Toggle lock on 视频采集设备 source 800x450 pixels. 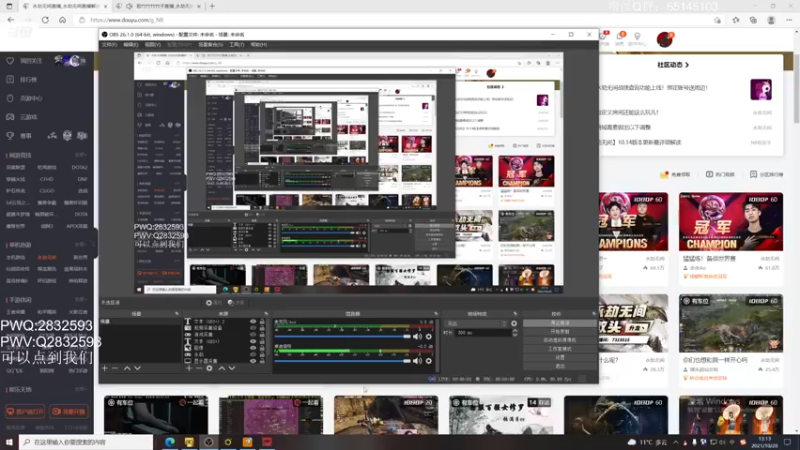(262, 328)
